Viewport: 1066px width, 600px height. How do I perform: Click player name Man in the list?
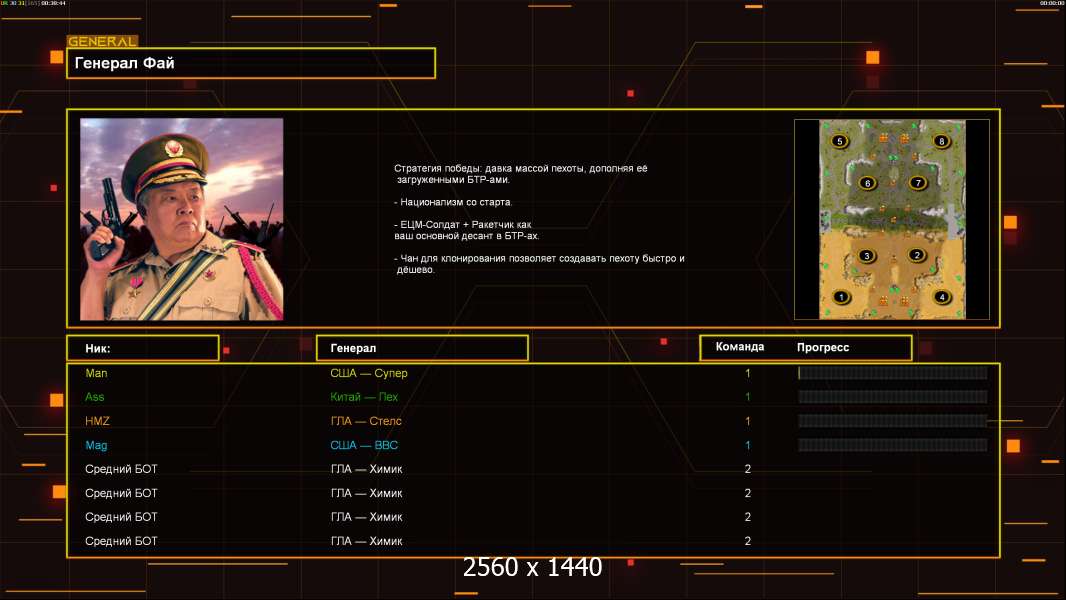pyautogui.click(x=96, y=373)
